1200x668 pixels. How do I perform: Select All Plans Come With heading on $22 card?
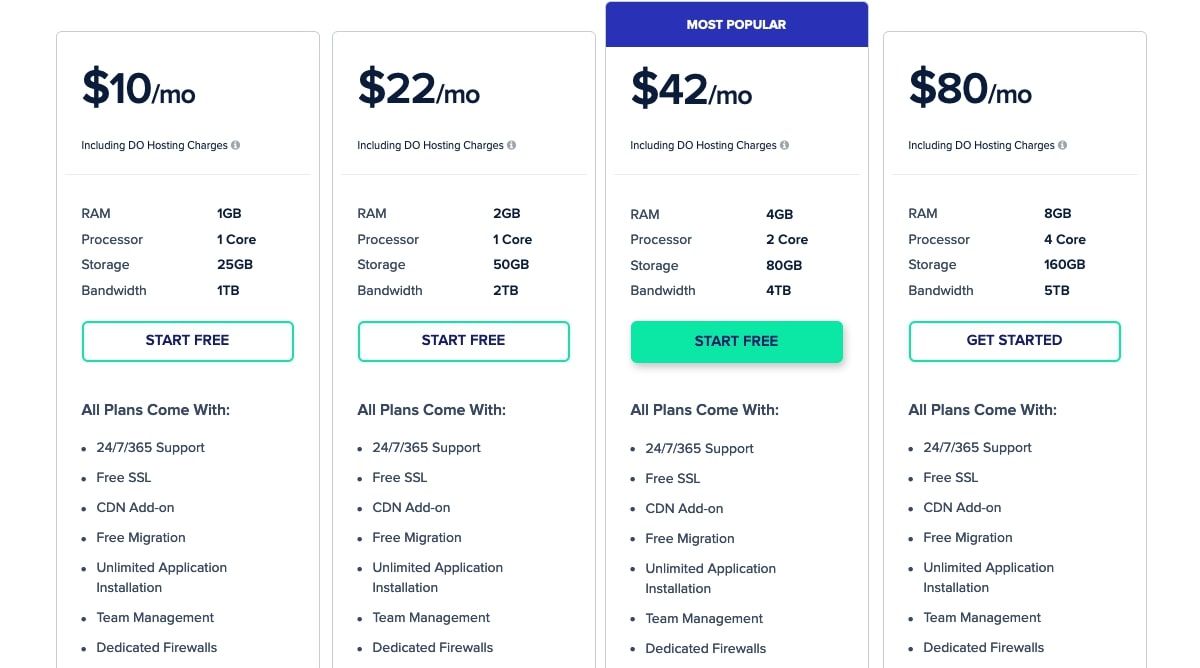(x=431, y=409)
